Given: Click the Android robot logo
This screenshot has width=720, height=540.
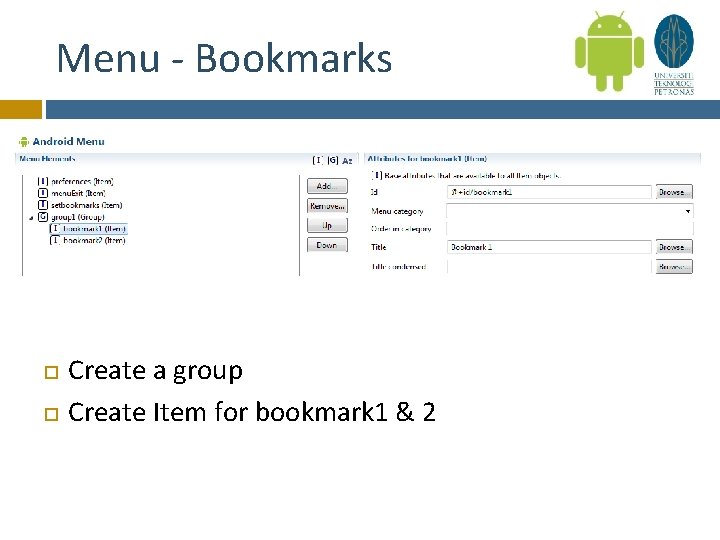Looking at the screenshot, I should (609, 51).
